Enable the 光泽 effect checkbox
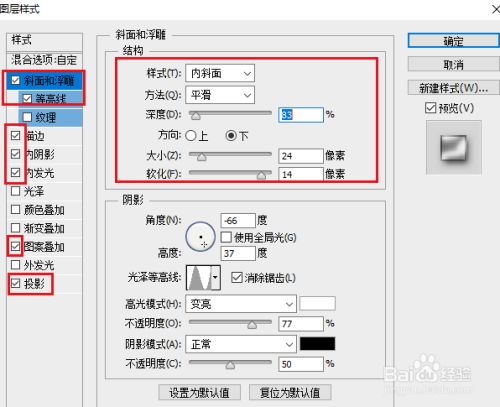The image size is (500, 407). [x=15, y=191]
